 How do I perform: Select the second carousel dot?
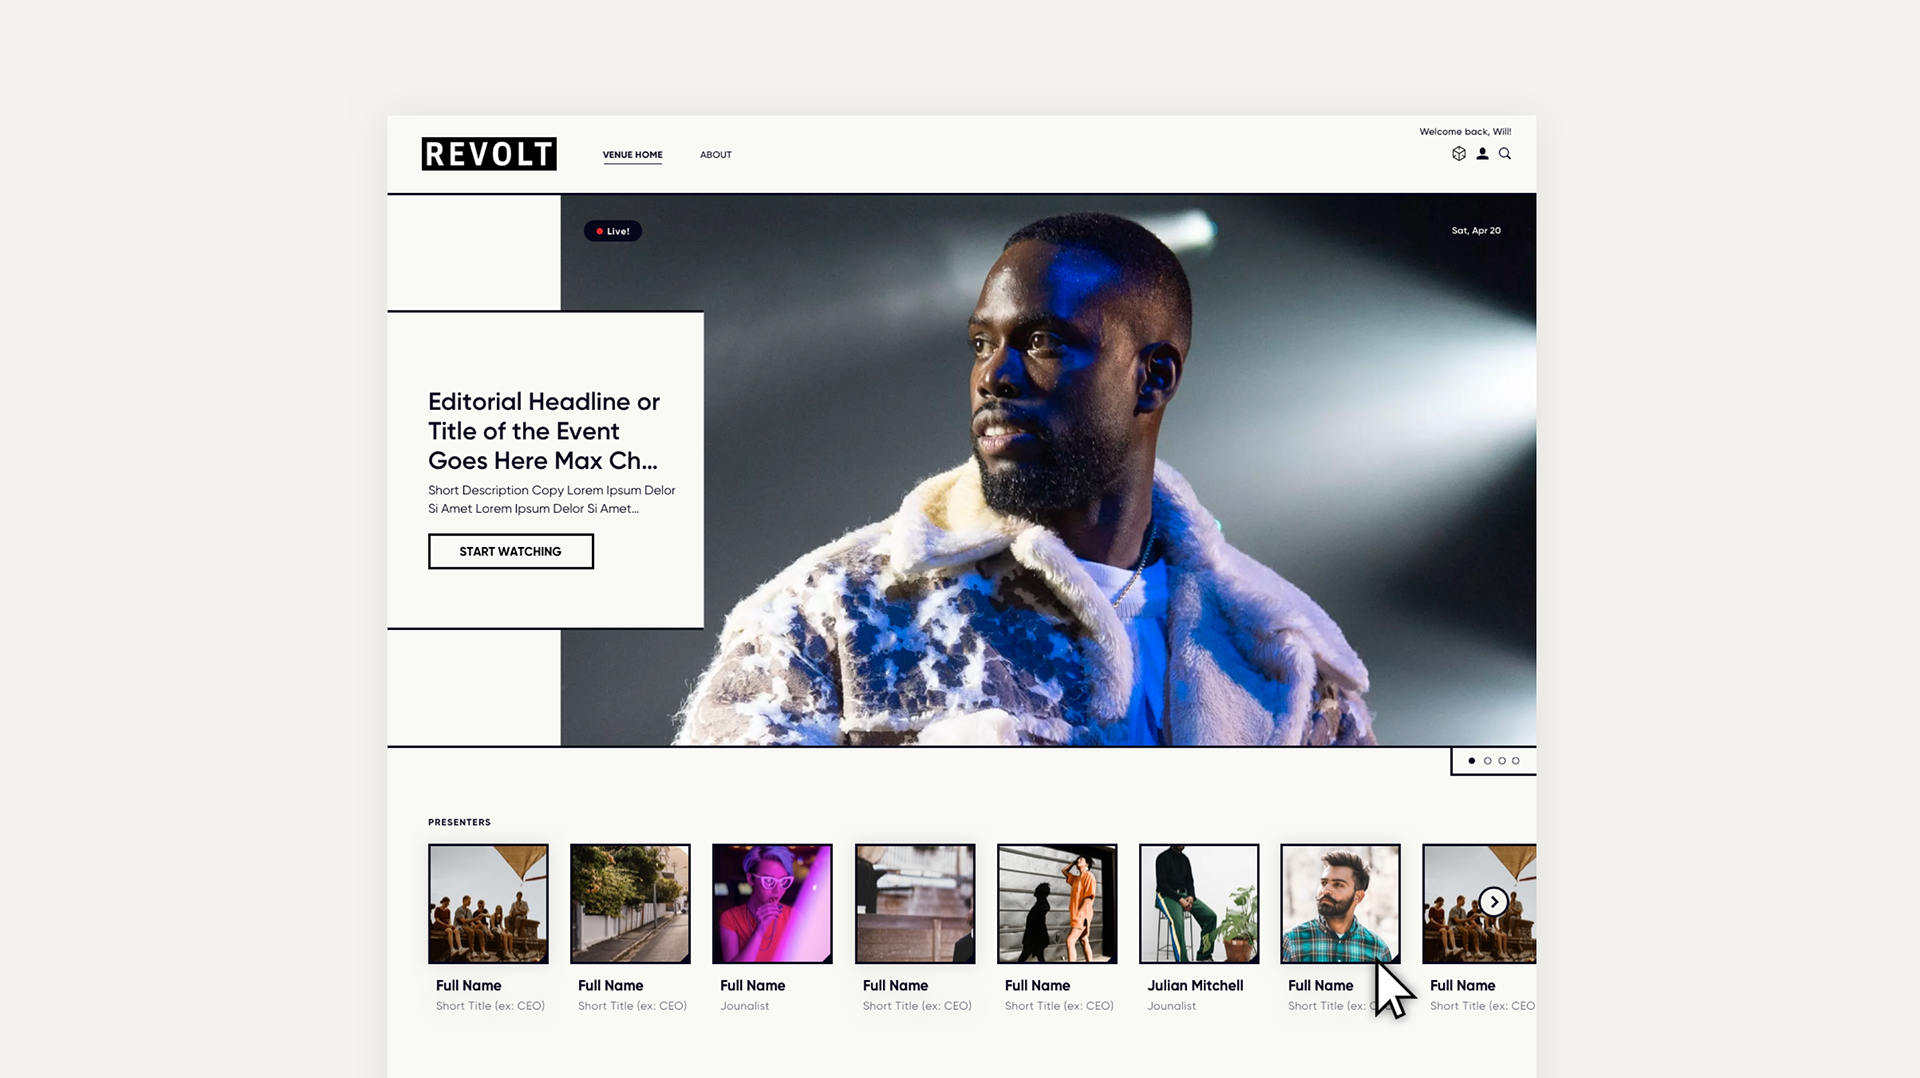click(1487, 761)
